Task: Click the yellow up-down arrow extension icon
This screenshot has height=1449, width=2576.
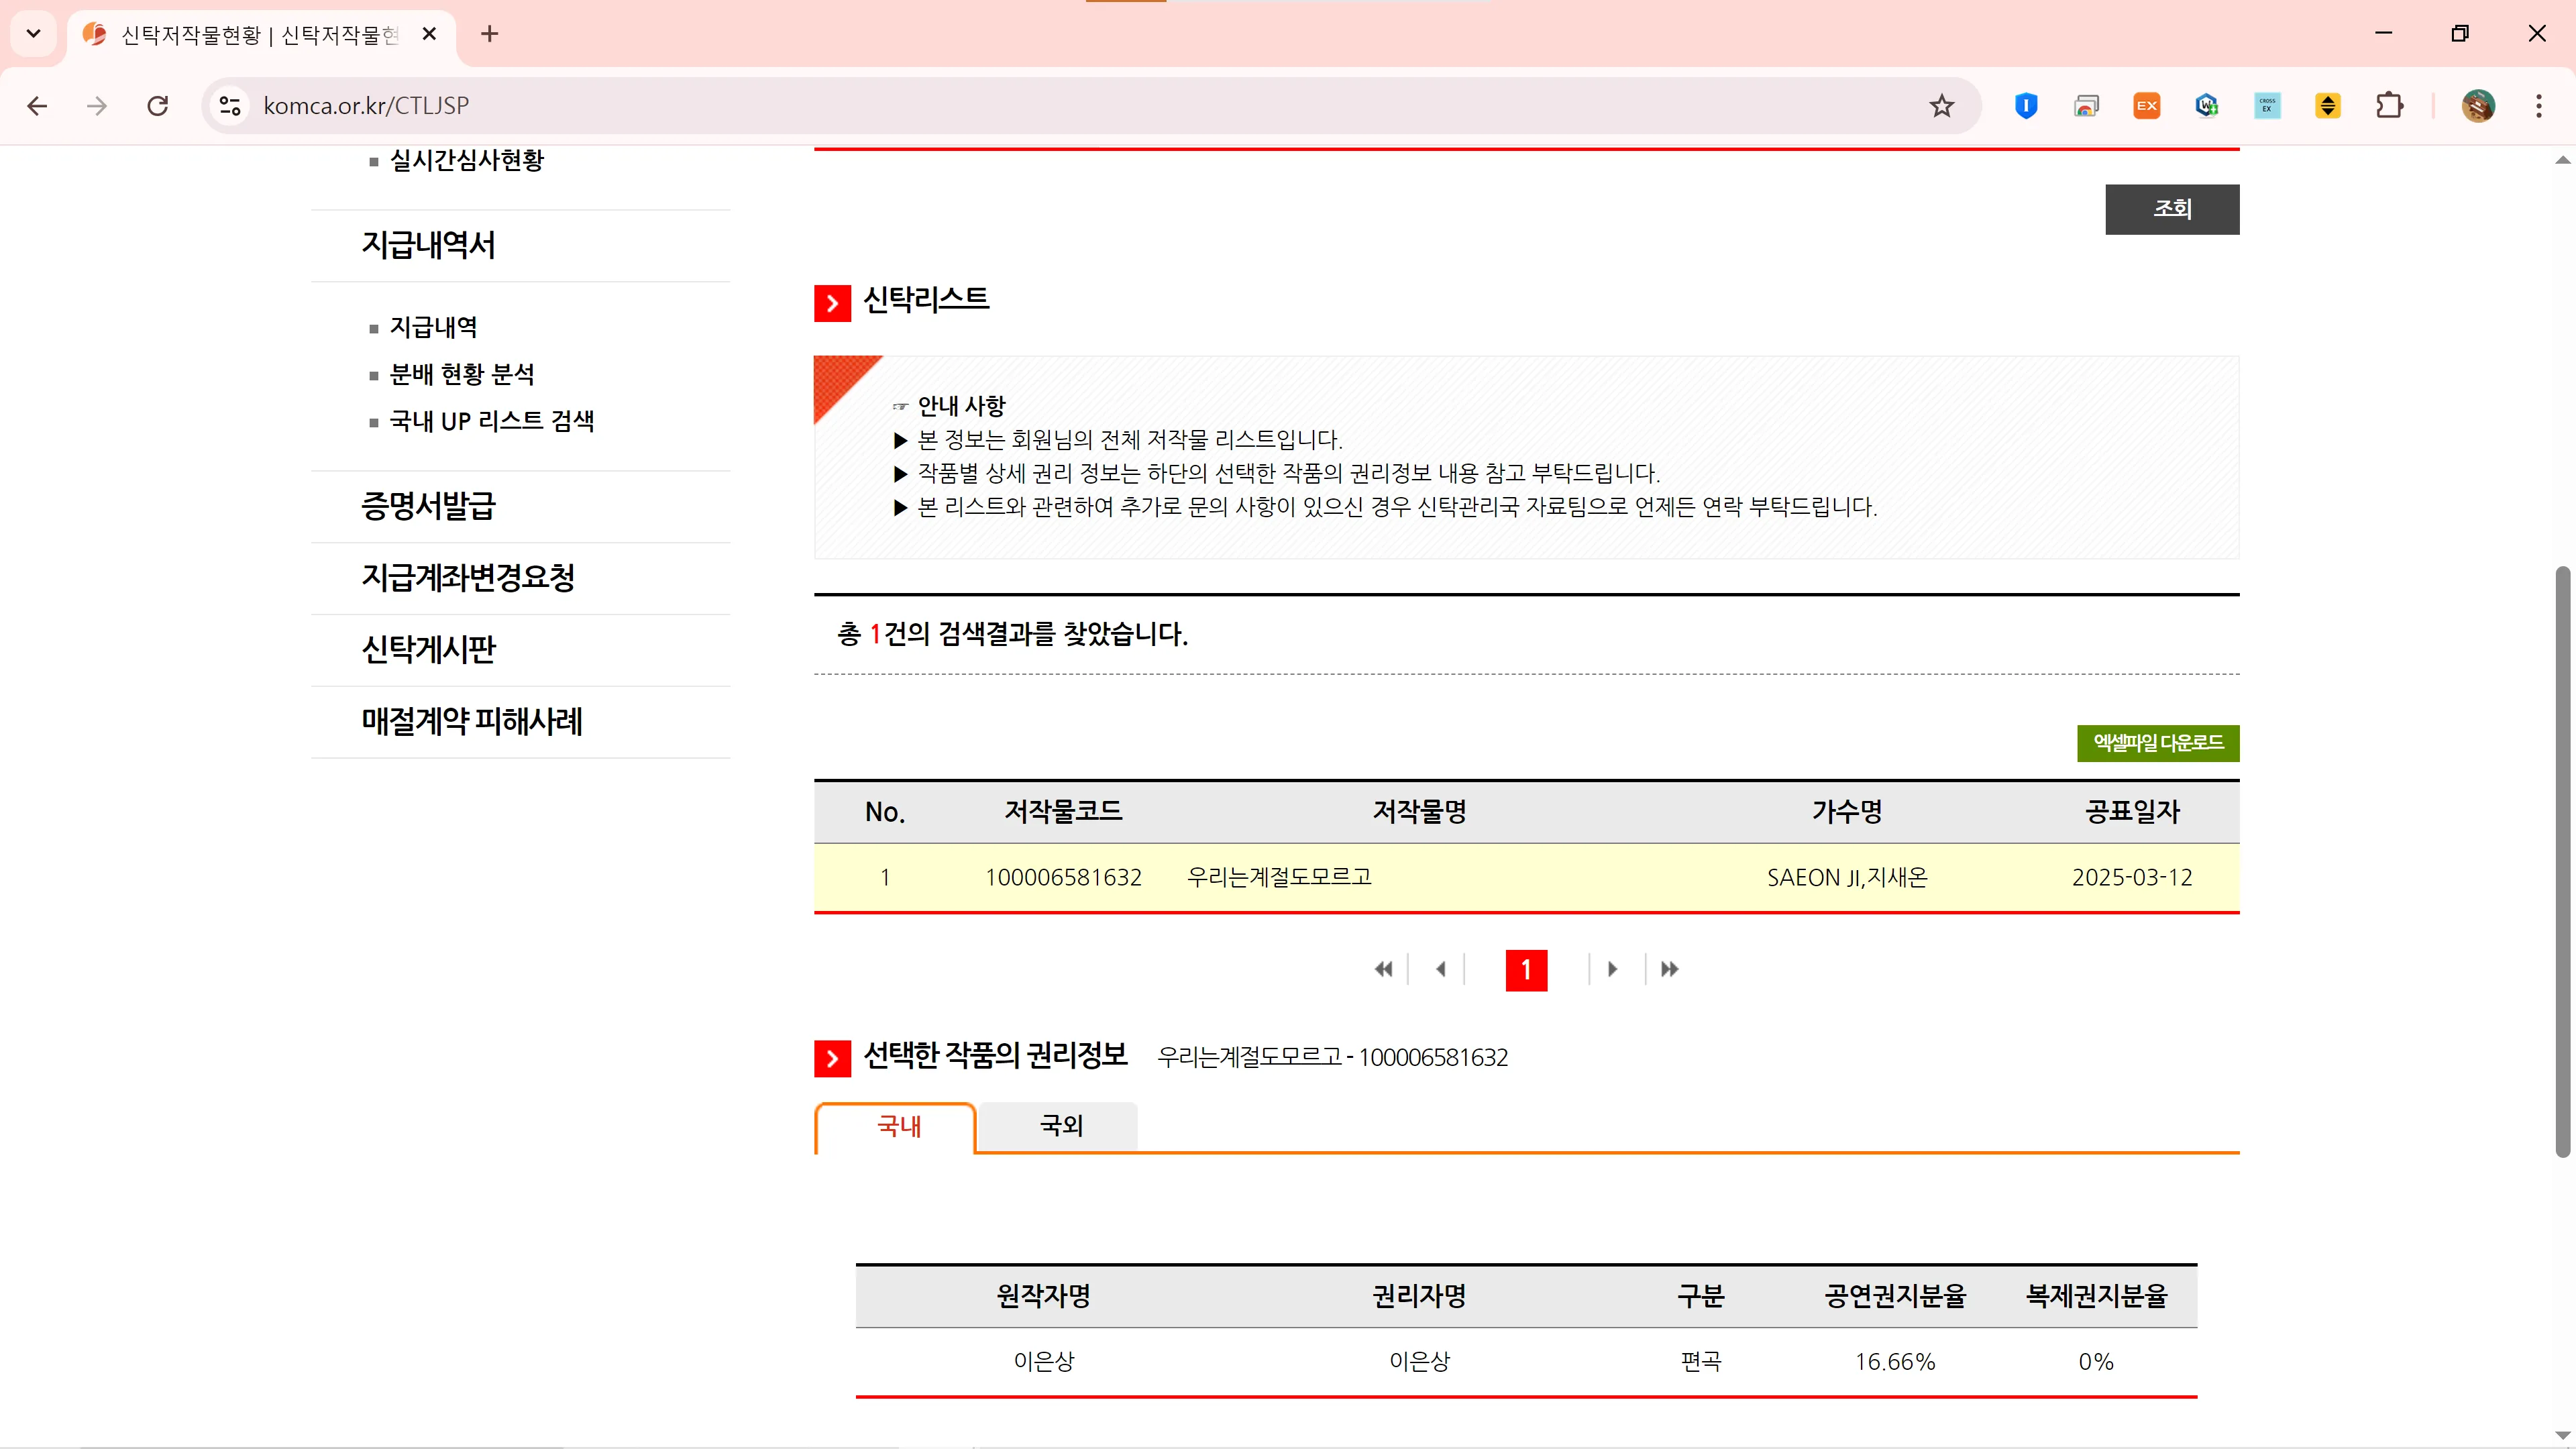Action: point(2328,106)
